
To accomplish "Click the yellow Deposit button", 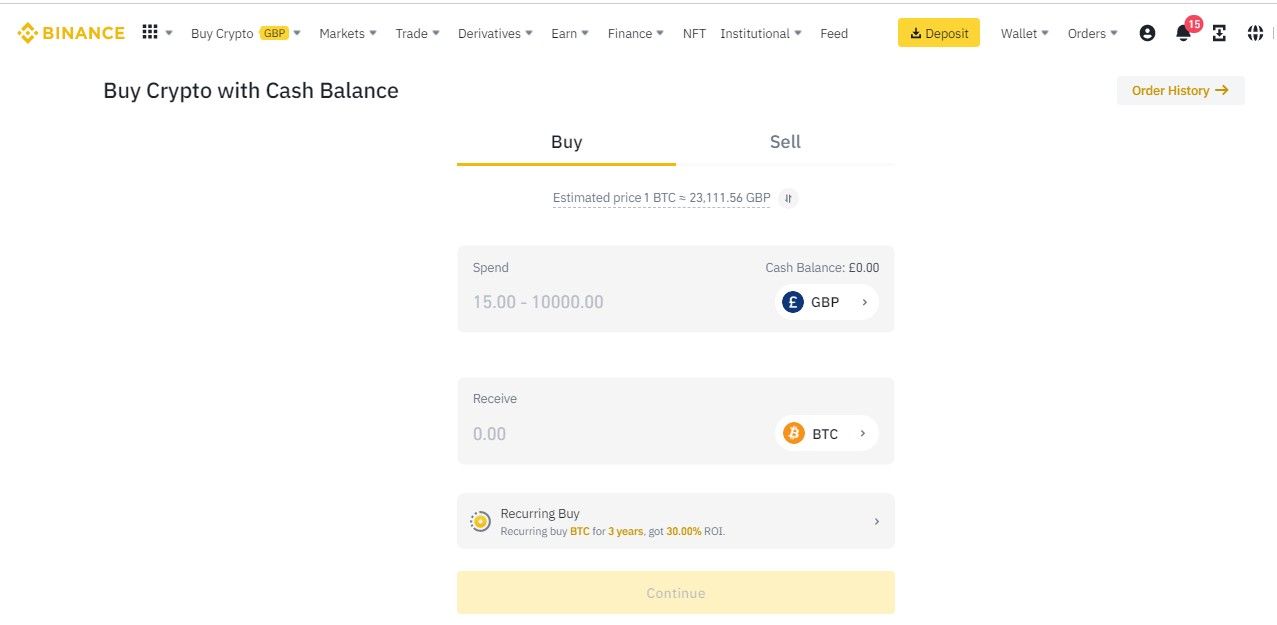I will (x=939, y=33).
